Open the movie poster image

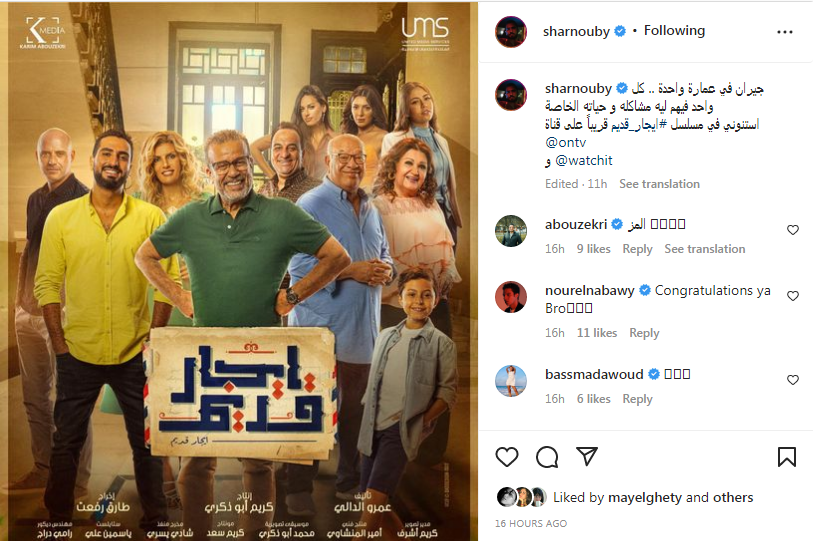click(x=239, y=271)
